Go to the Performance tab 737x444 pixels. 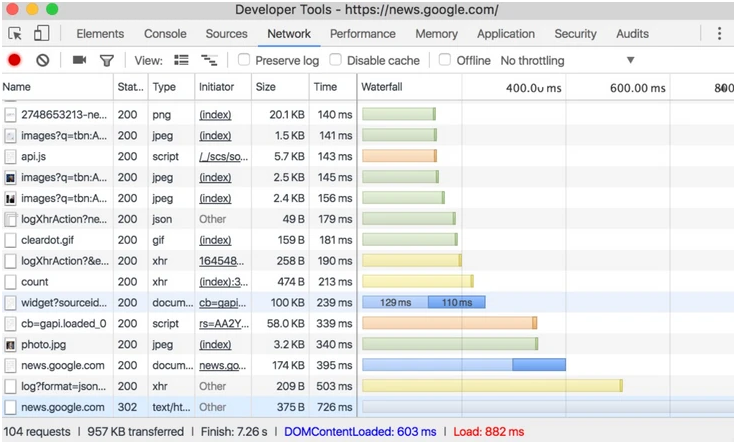click(x=362, y=34)
